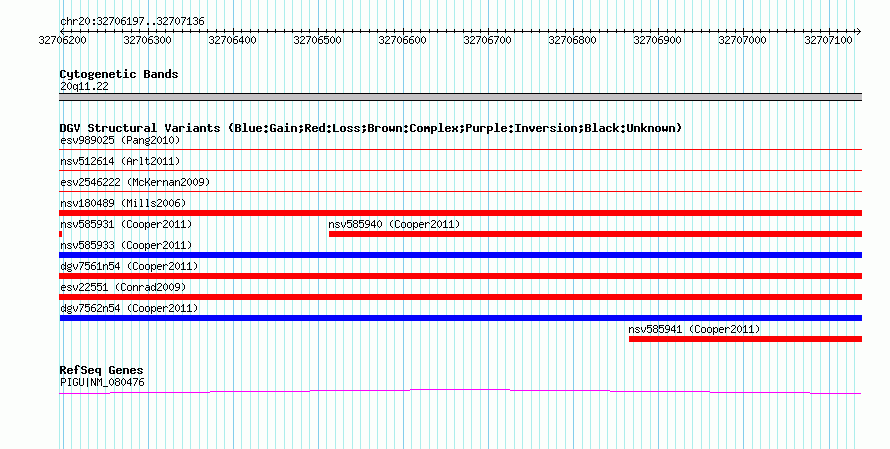The width and height of the screenshot is (890, 449).
Task: Click the chr20:32706197..32707136 region label
Action: 132,22
